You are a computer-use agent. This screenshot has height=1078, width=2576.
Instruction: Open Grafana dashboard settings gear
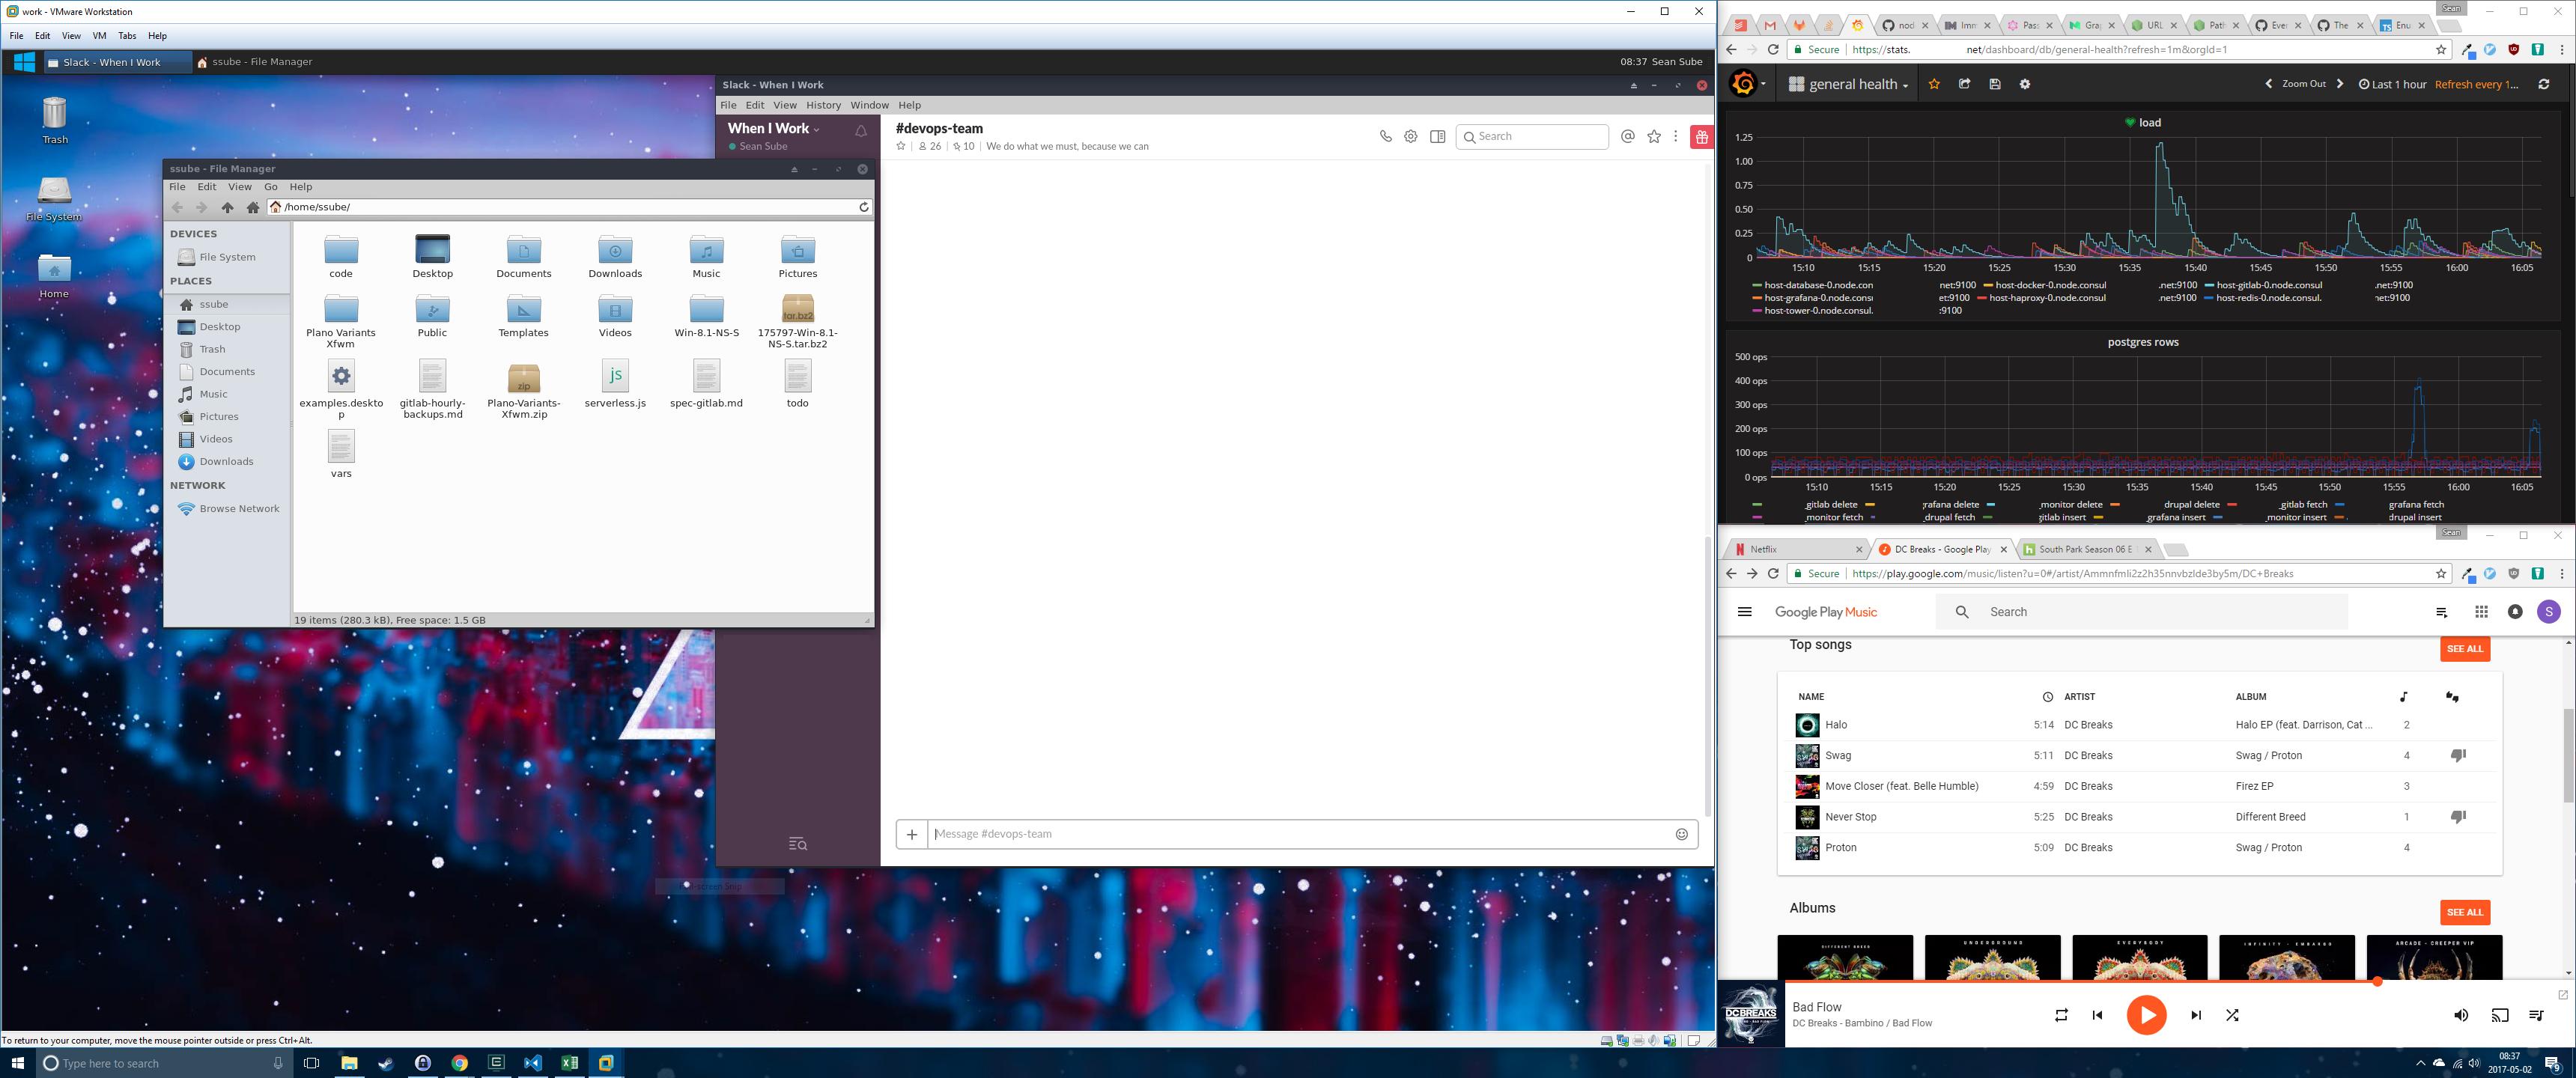point(2025,84)
